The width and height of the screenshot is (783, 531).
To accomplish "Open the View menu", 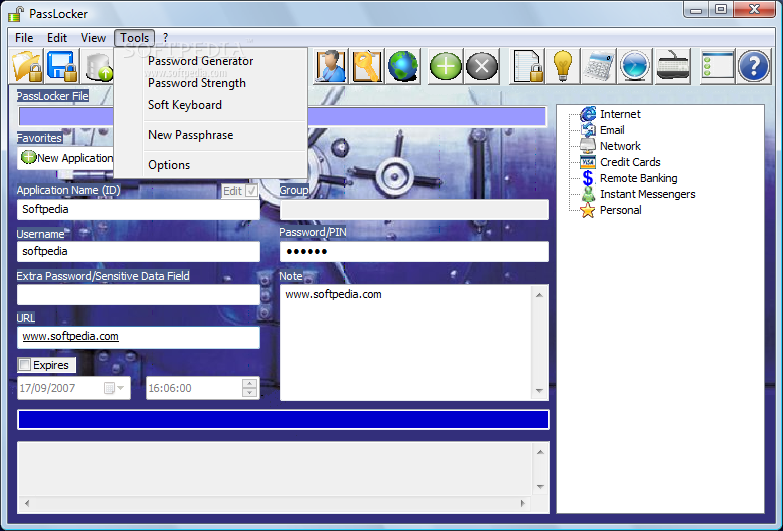I will pos(93,38).
